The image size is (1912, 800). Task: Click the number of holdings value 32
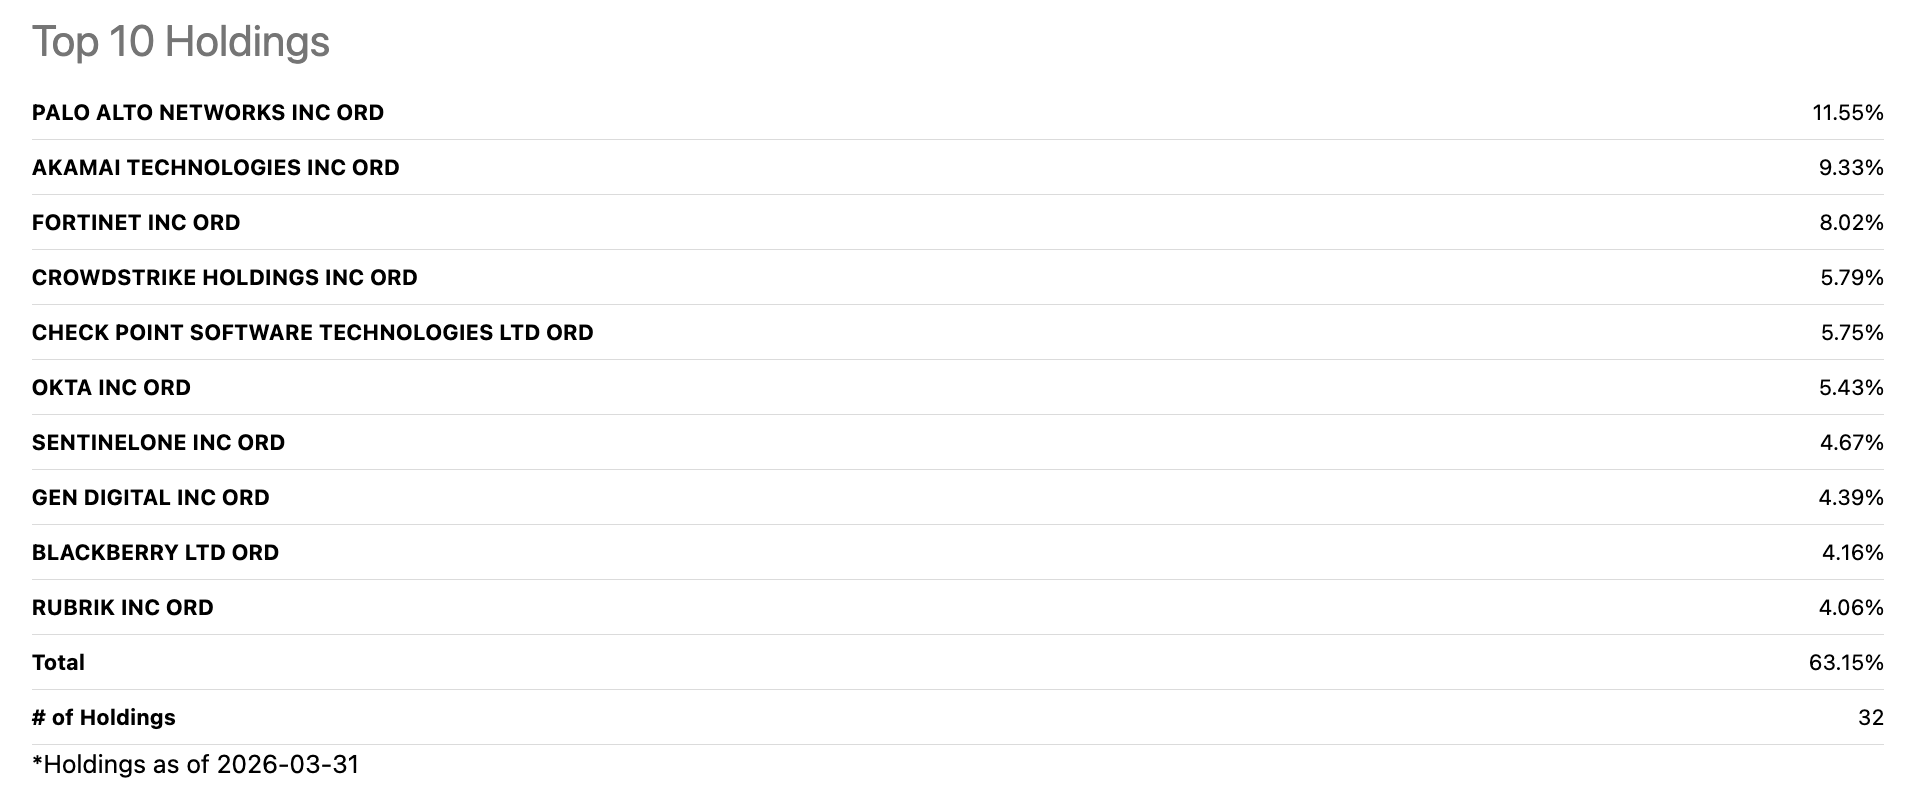[x=1870, y=718]
